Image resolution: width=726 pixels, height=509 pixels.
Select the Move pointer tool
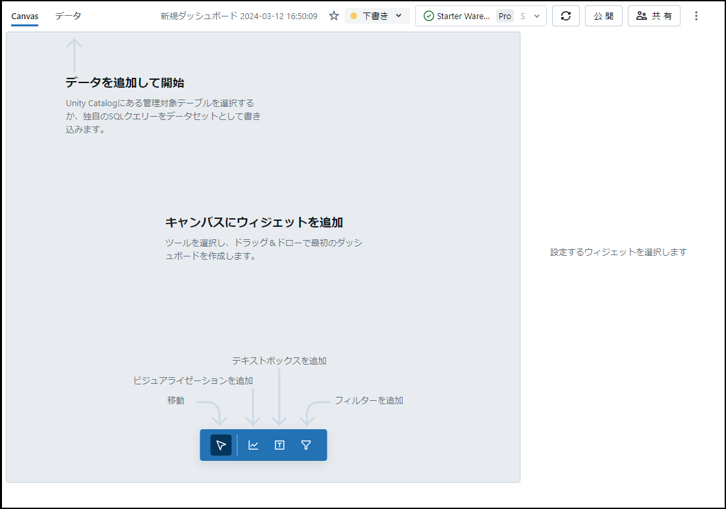pyautogui.click(x=221, y=445)
